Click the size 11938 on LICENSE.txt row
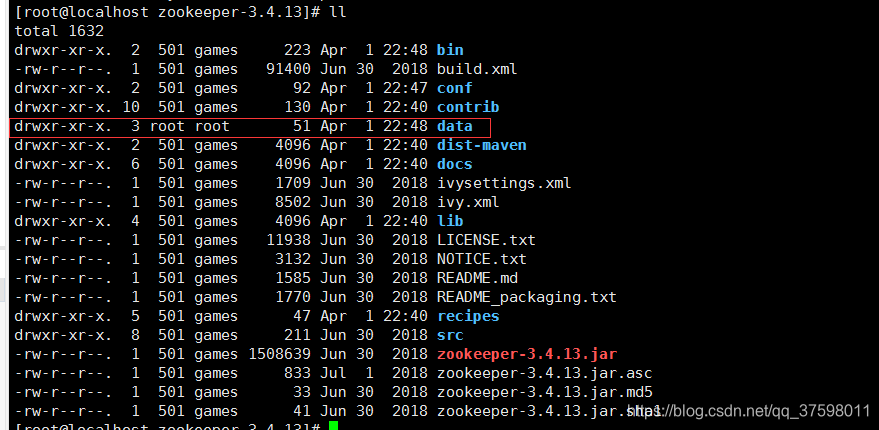This screenshot has height=430, width=879. 288,240
